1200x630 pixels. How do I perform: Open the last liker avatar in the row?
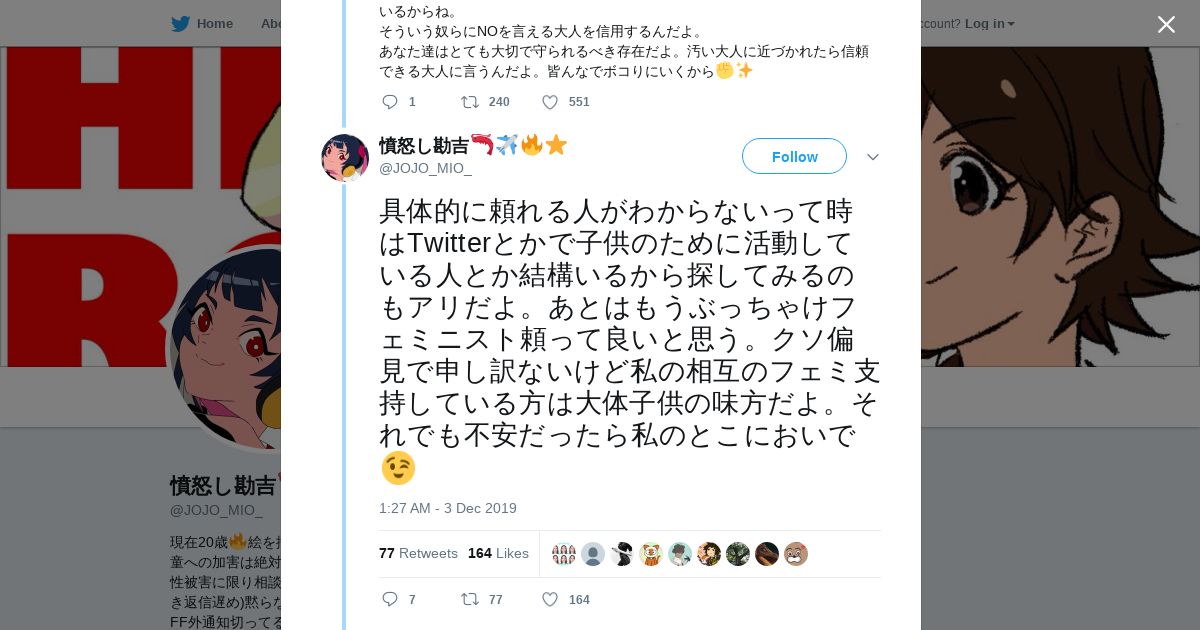coord(796,554)
